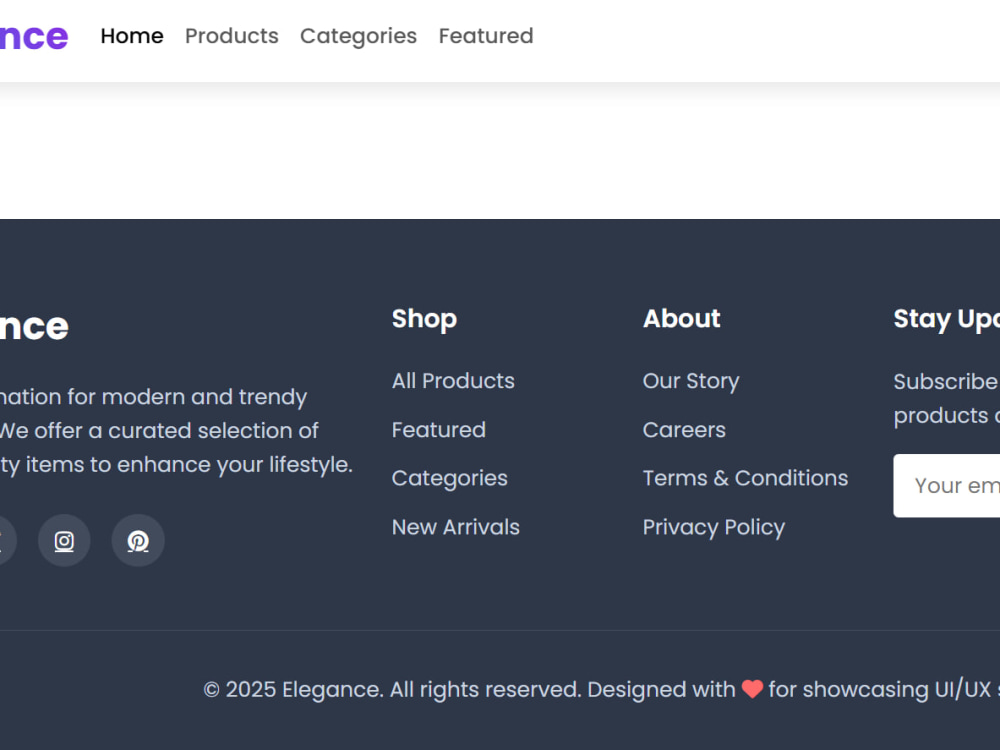Click the purple logo in the header
Viewport: 1000px width, 750px height.
coord(34,36)
